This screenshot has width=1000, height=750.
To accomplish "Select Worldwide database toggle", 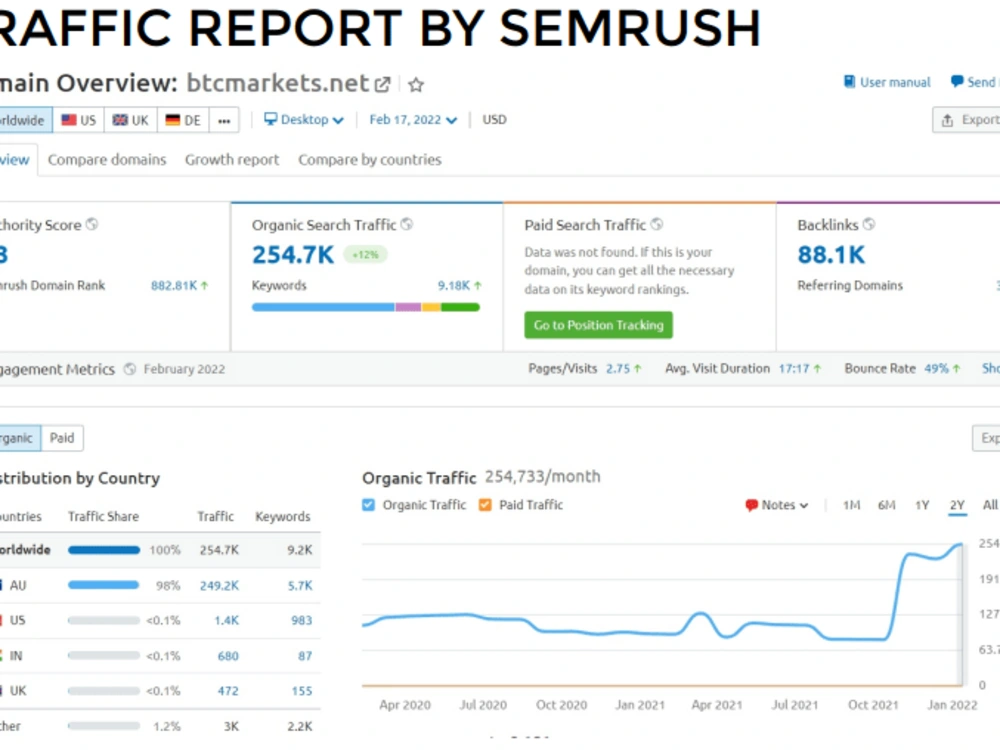I will point(26,120).
